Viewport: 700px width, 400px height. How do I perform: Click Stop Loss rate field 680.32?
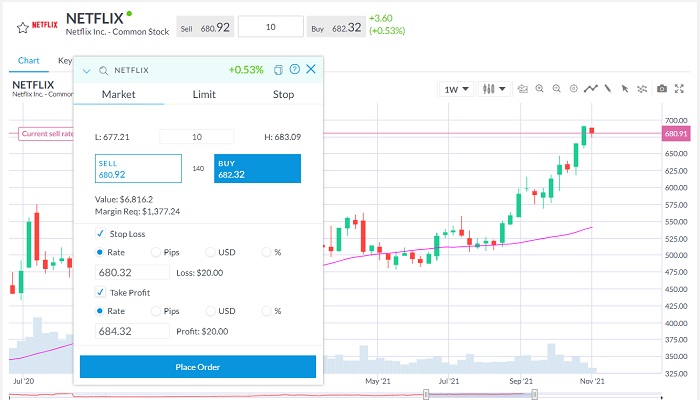[x=132, y=272]
